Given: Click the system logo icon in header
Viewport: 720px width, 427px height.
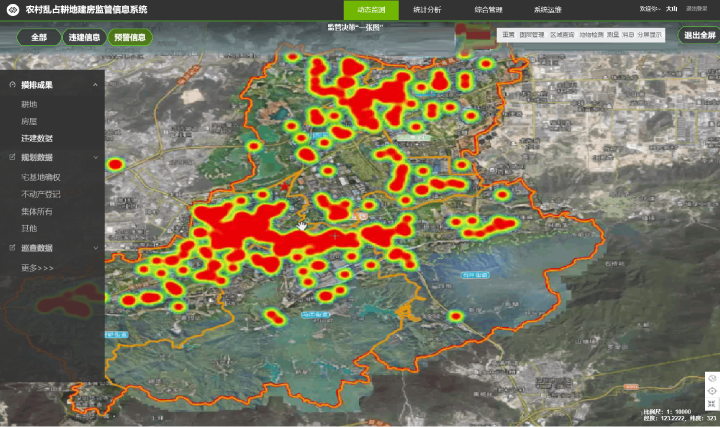Looking at the screenshot, I should click(13, 9).
